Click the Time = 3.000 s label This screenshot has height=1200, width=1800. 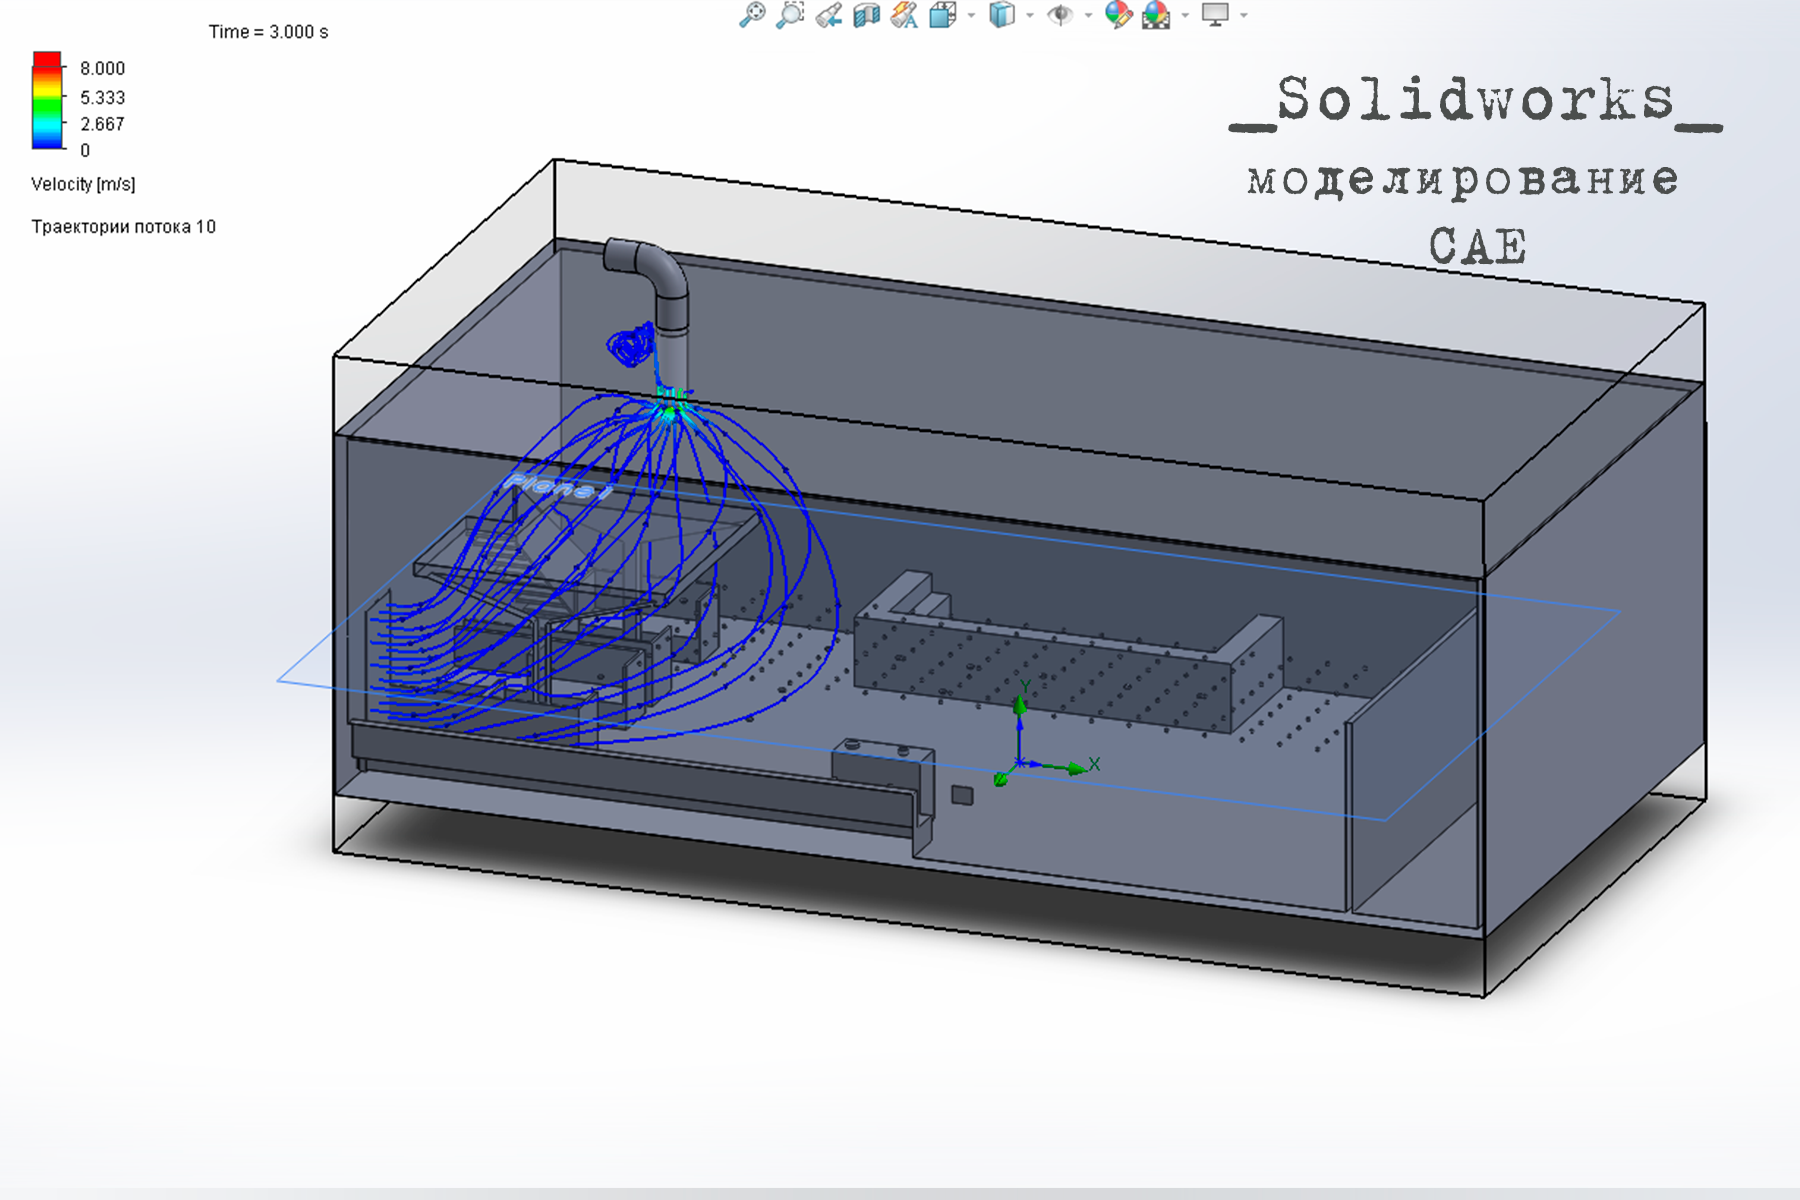(268, 32)
